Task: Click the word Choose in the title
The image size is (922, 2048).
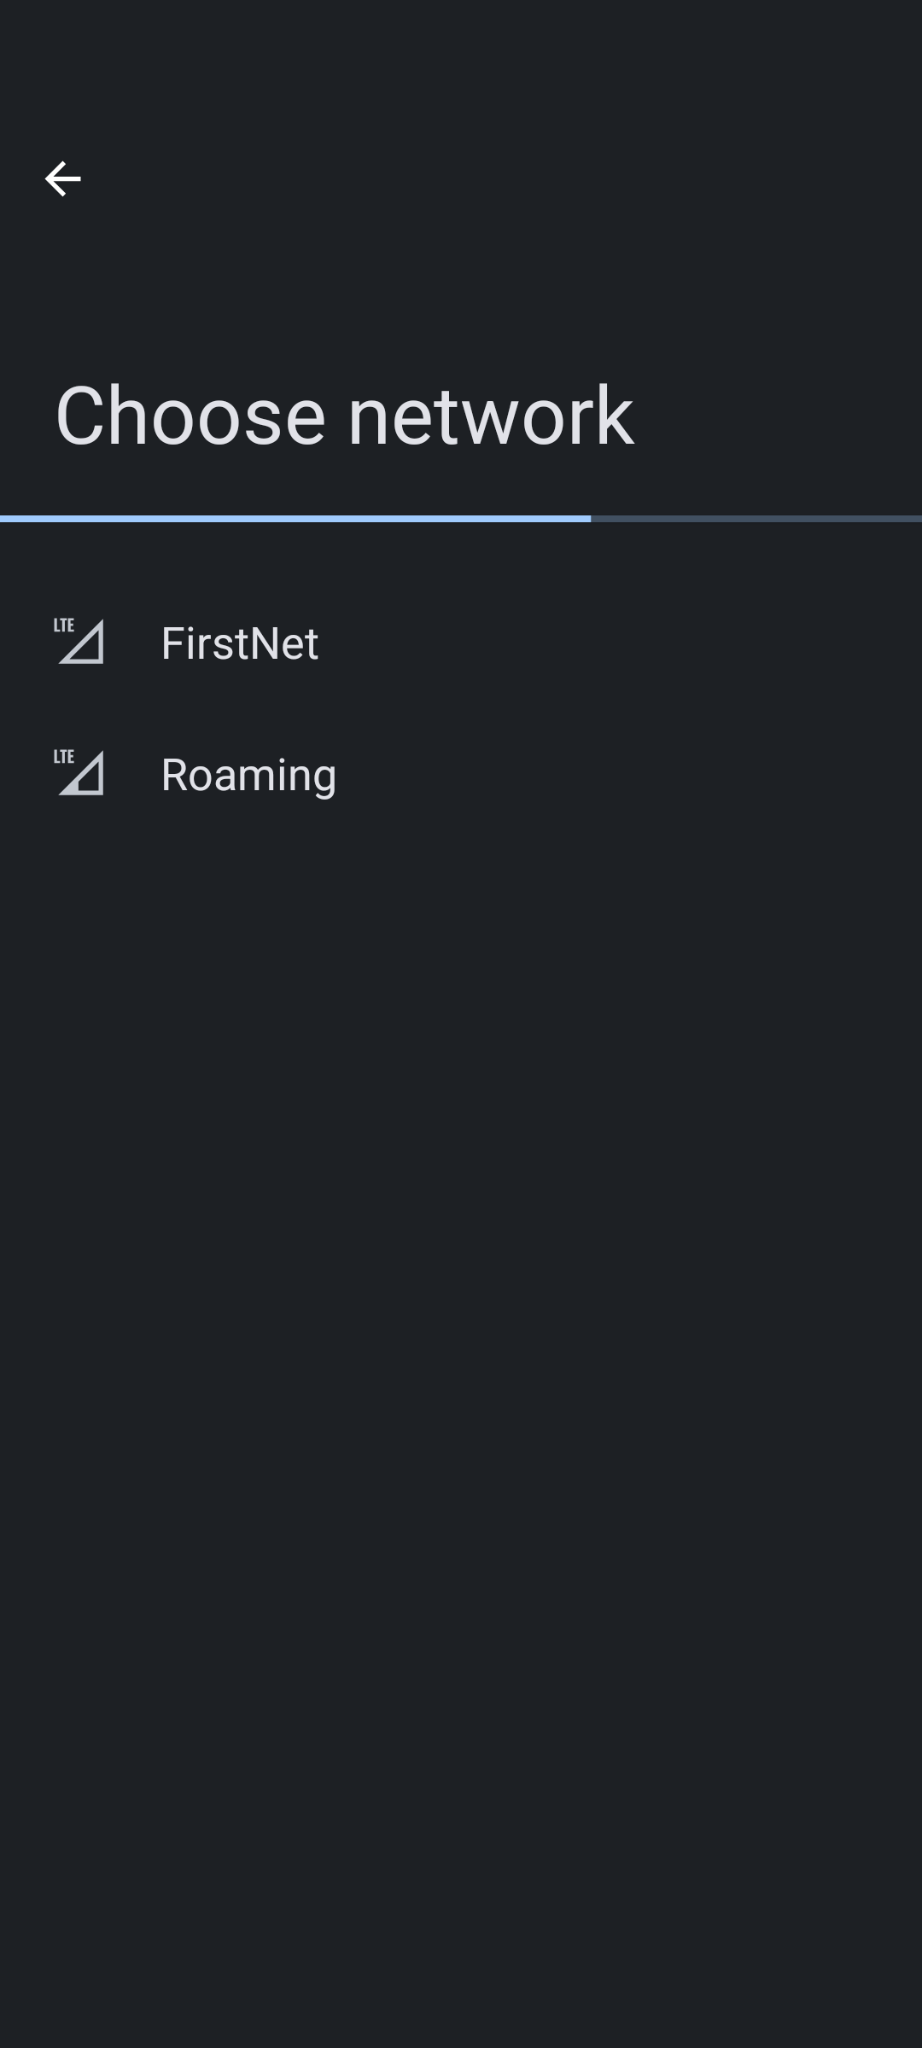Action: (191, 415)
